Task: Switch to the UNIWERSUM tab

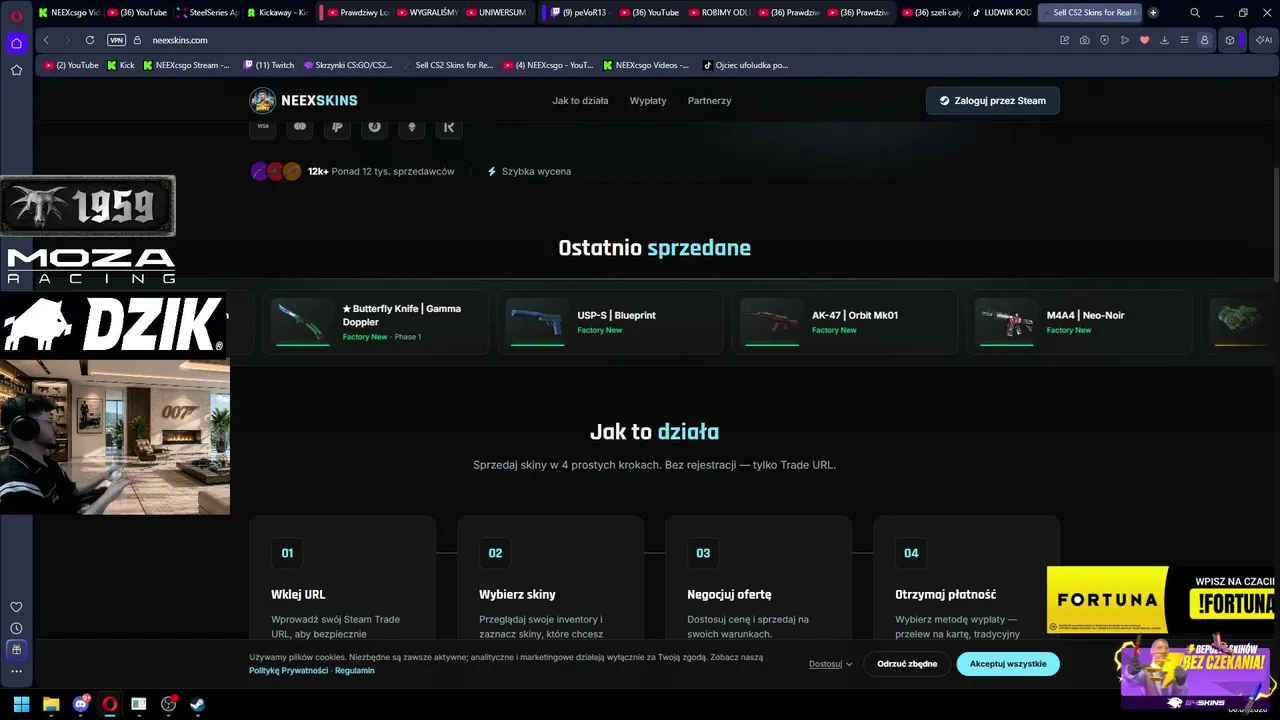Action: 497,13
